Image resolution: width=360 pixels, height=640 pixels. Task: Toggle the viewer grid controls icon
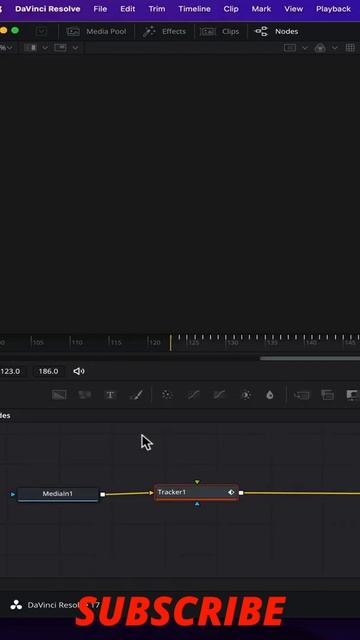(x=350, y=48)
